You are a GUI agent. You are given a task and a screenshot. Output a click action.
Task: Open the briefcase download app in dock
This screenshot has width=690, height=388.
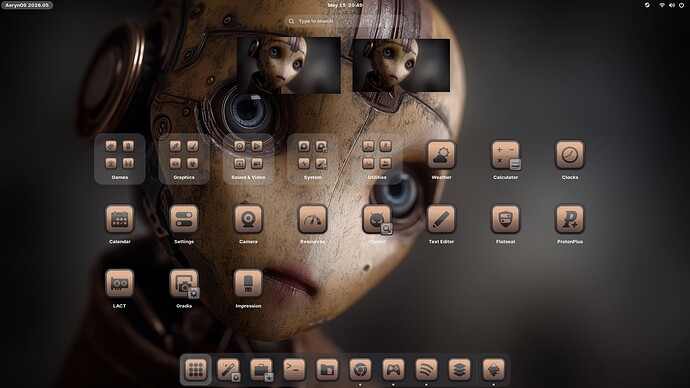[262, 370]
